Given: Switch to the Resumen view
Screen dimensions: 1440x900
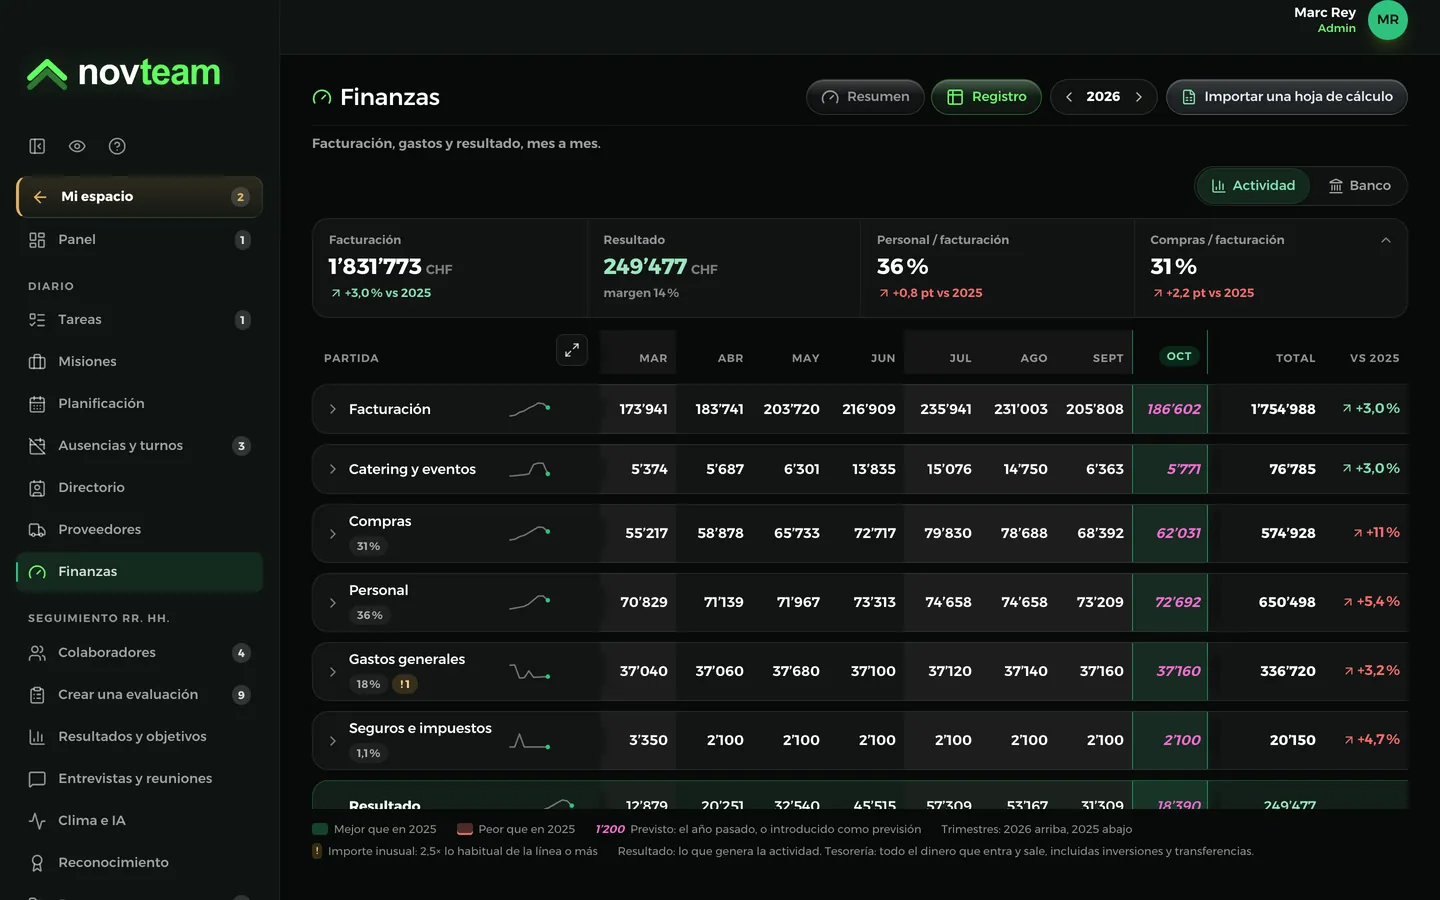Looking at the screenshot, I should [865, 97].
